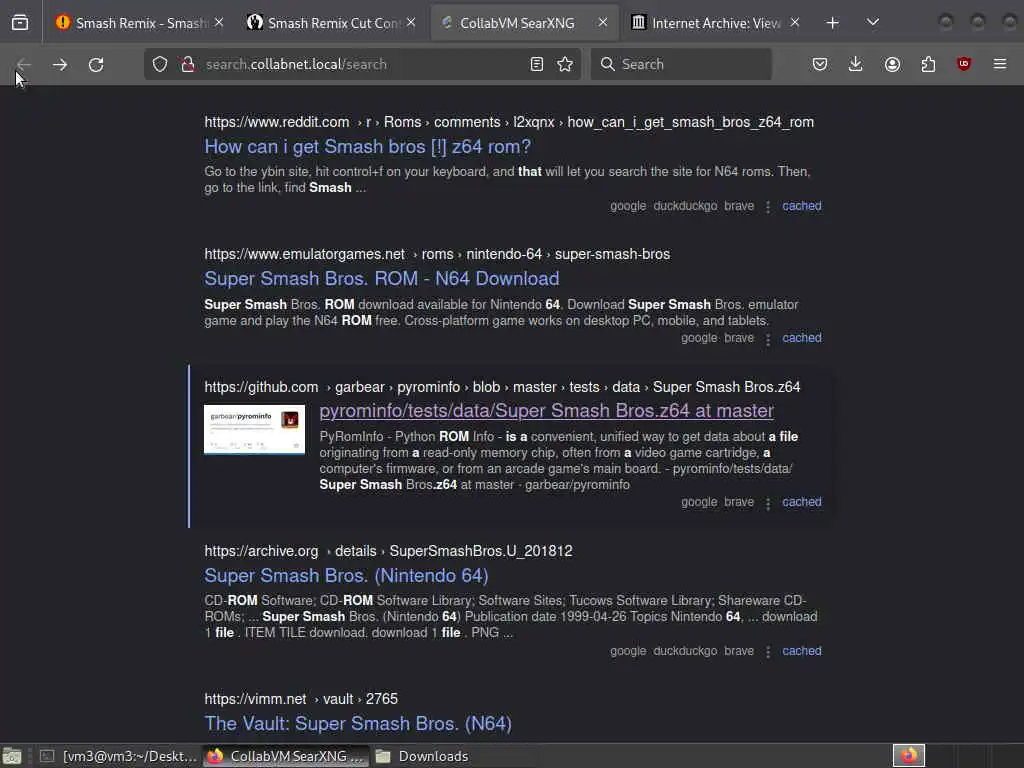Close the Smash Remix Cut Content tab

pyautogui.click(x=411, y=23)
